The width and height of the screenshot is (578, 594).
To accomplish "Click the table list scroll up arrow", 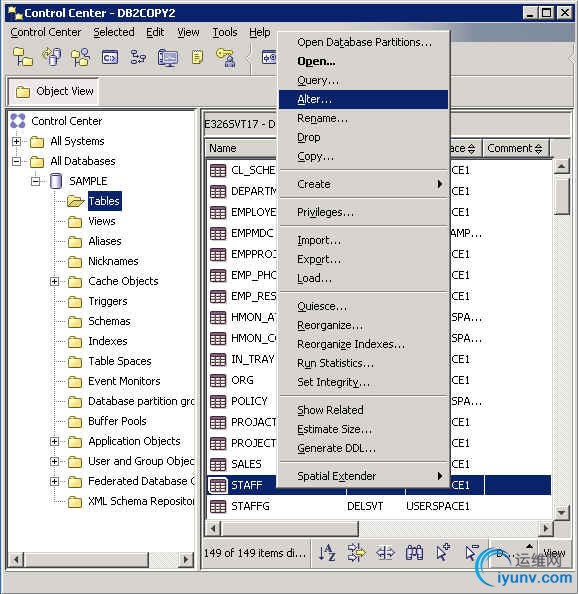I will click(562, 166).
